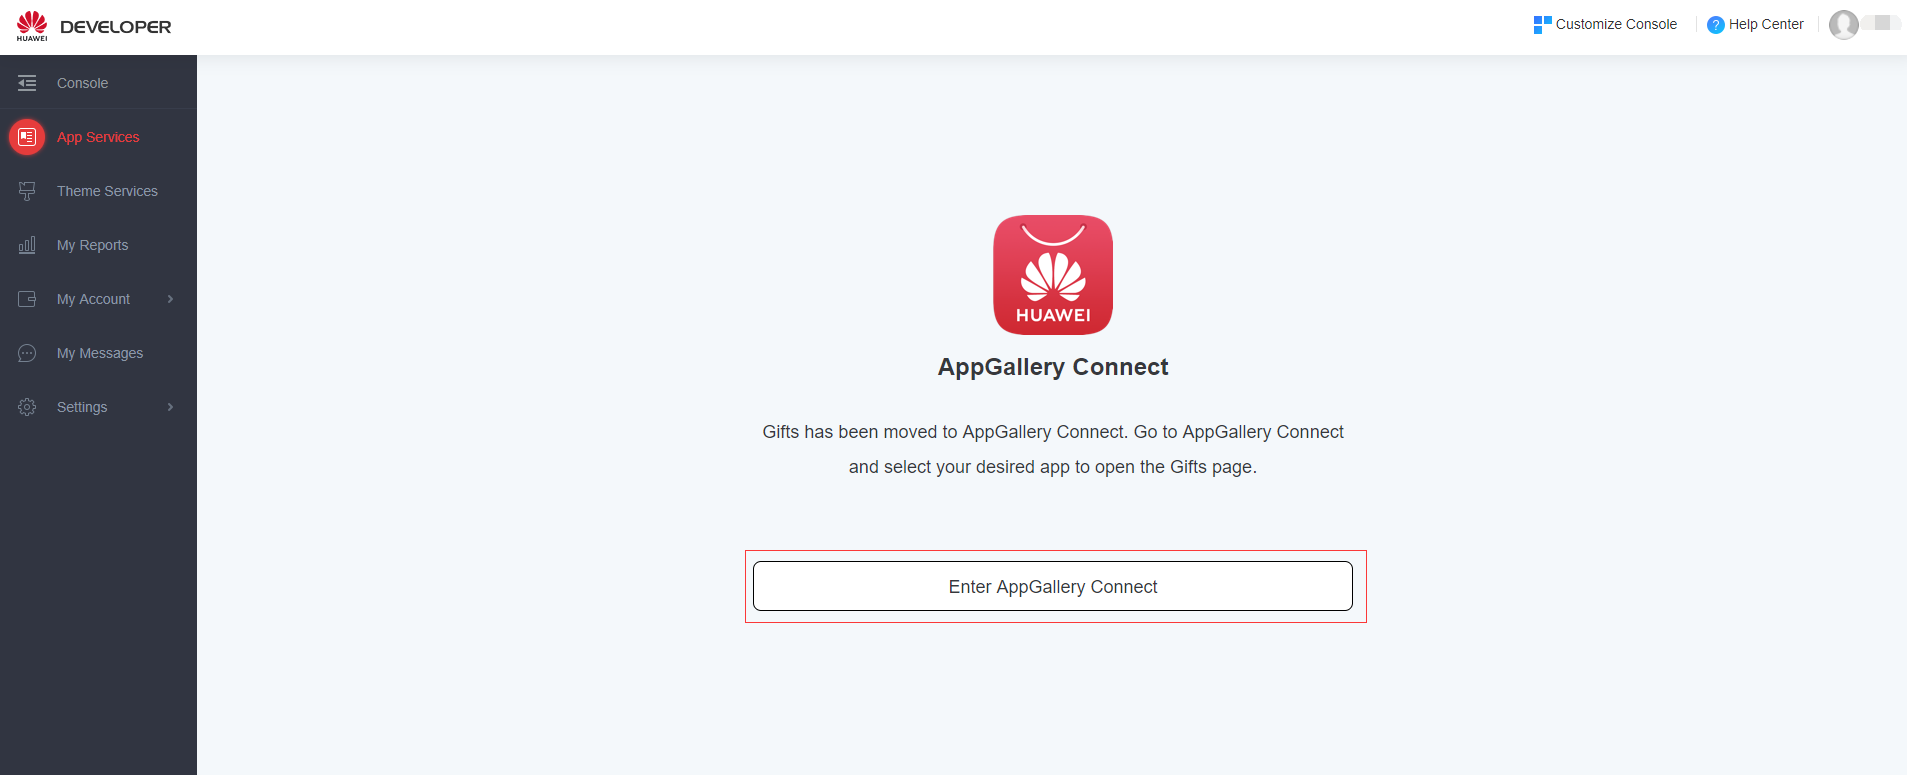Open My Reports from sidebar
Screen dimensions: 1907x775
pos(92,245)
